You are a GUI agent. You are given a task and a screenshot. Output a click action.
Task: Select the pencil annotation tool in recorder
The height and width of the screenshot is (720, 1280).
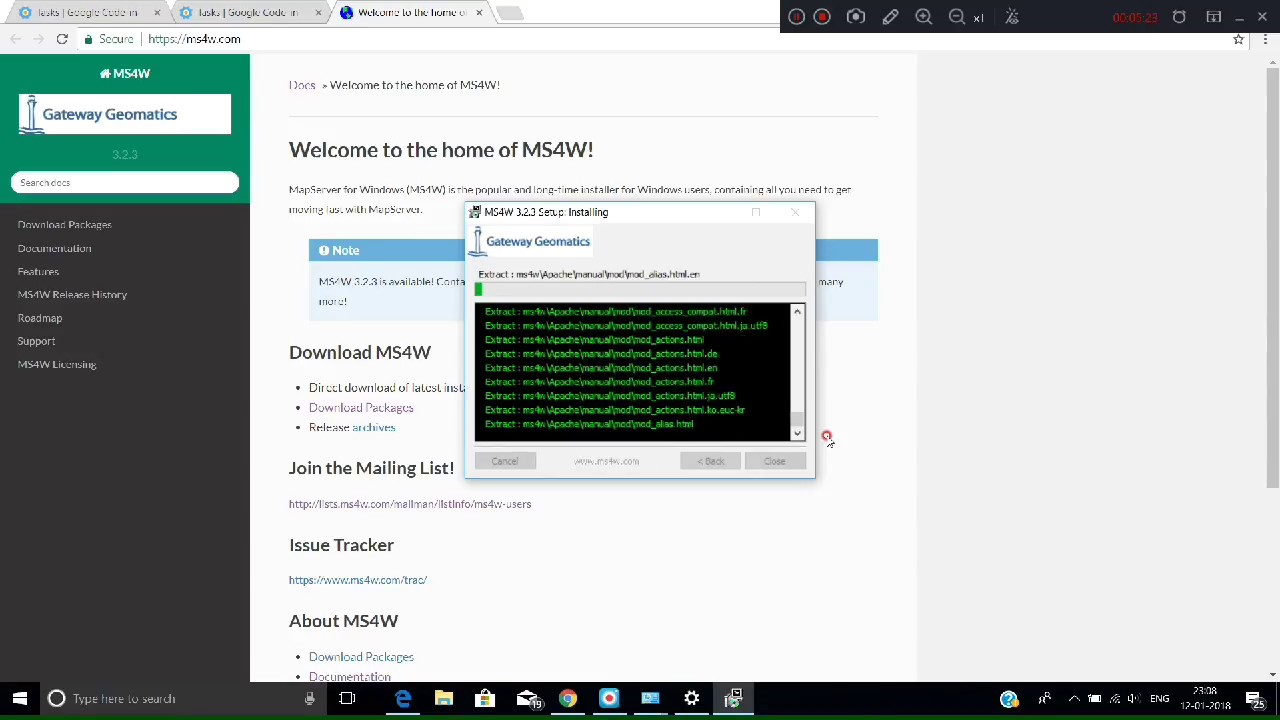[890, 17]
